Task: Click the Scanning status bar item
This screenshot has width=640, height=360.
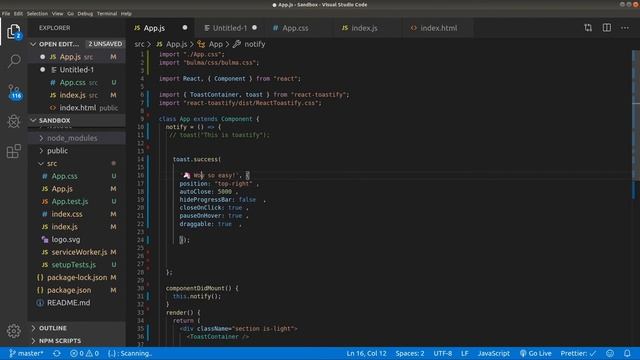Action: coord(130,353)
